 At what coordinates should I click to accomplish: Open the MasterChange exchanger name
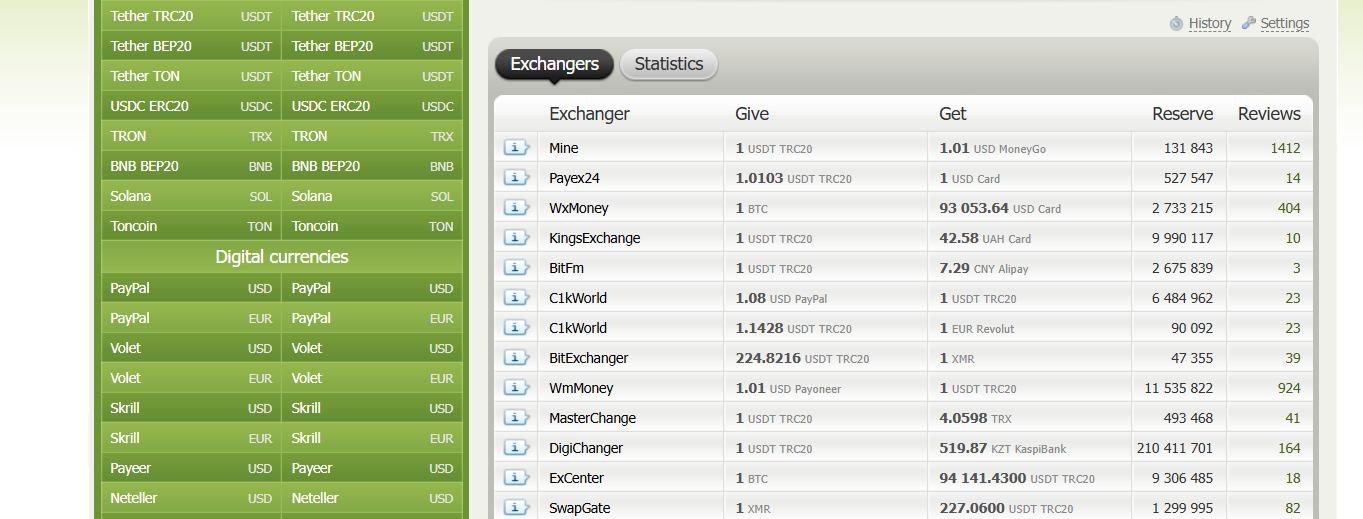pyautogui.click(x=592, y=418)
